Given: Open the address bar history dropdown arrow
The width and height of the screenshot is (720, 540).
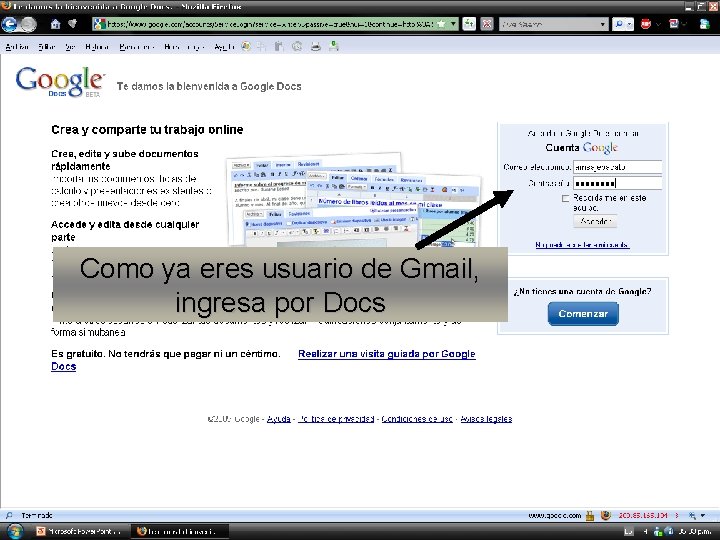Looking at the screenshot, I should (454, 24).
